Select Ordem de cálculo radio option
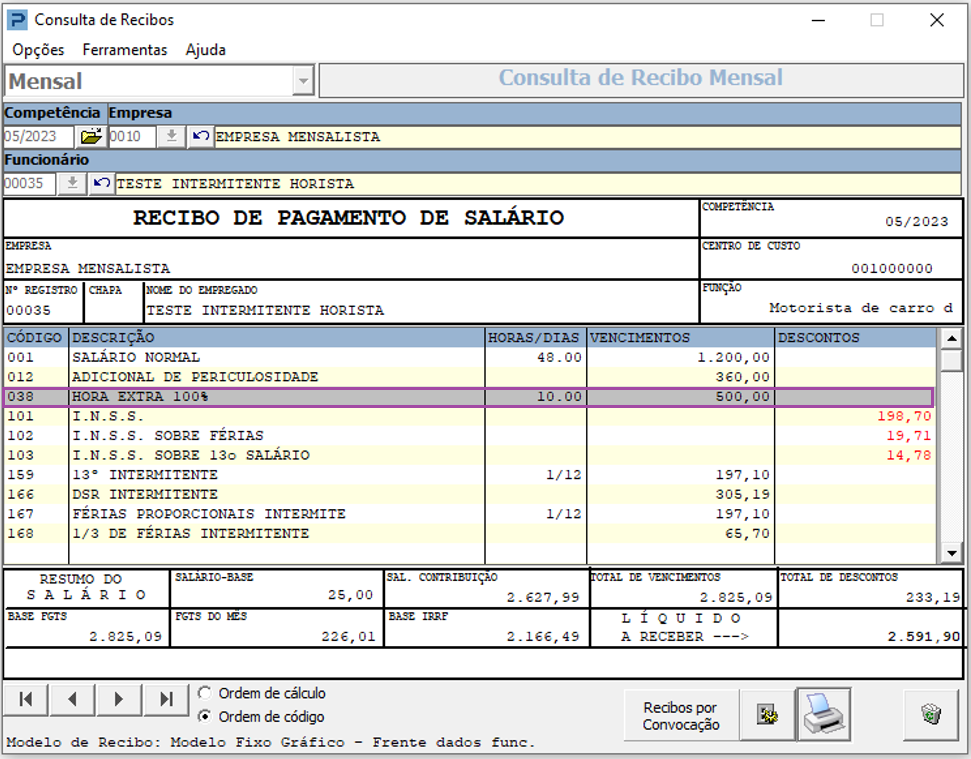Screen dimensions: 971x759 (x=205, y=693)
